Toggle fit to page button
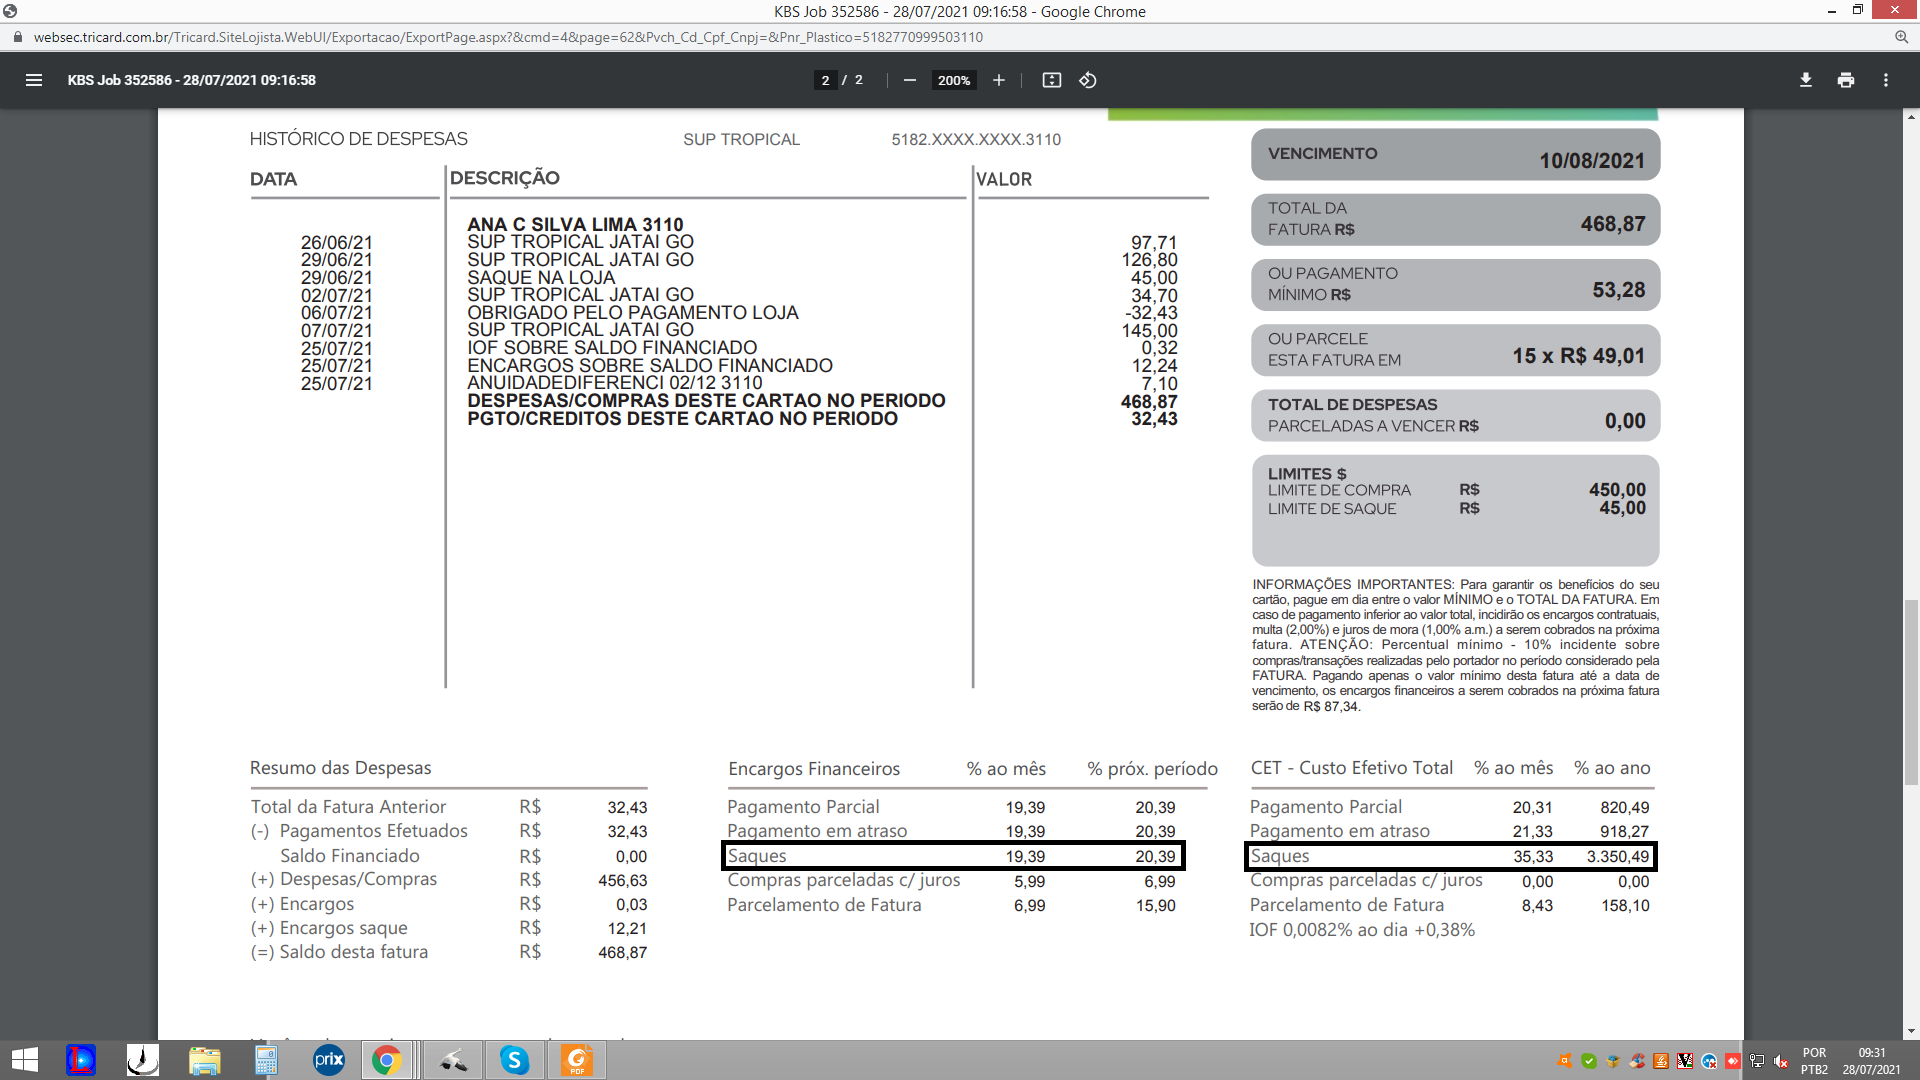This screenshot has width=1920, height=1080. click(1051, 80)
